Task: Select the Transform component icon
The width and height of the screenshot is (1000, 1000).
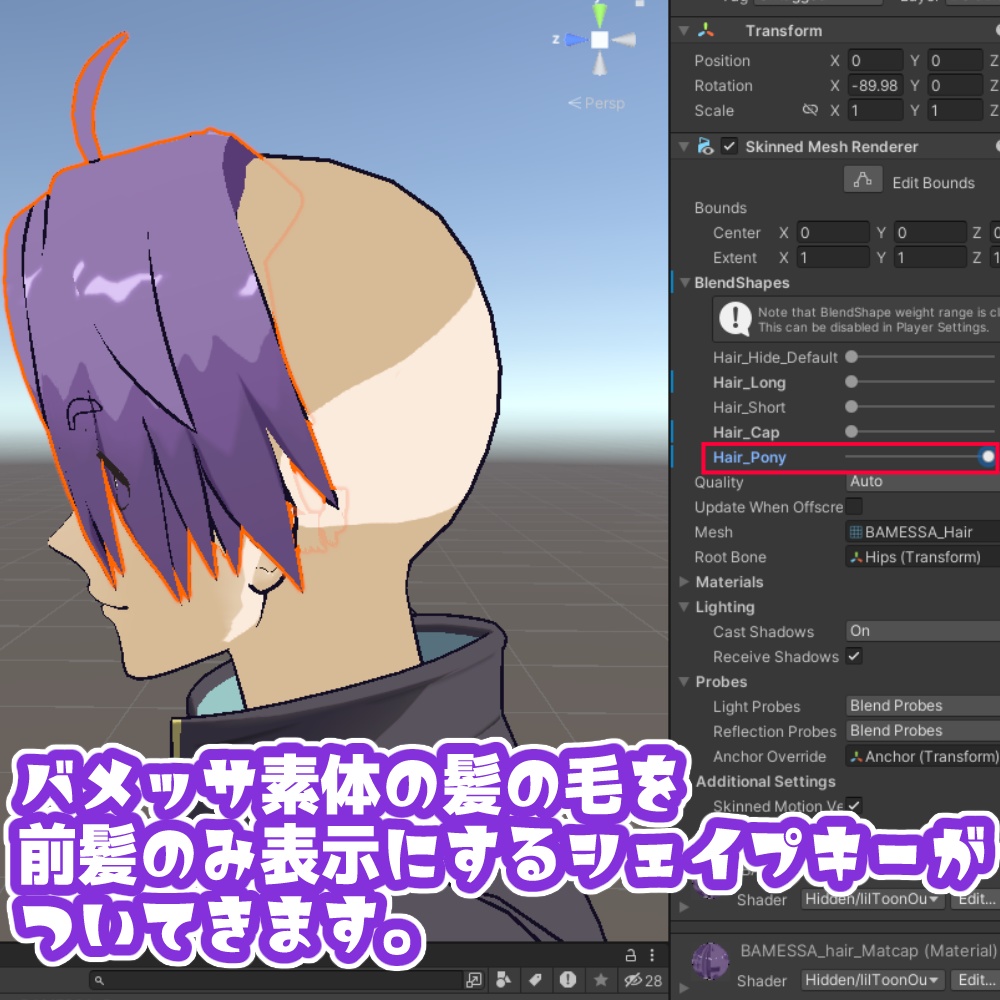Action: [703, 30]
